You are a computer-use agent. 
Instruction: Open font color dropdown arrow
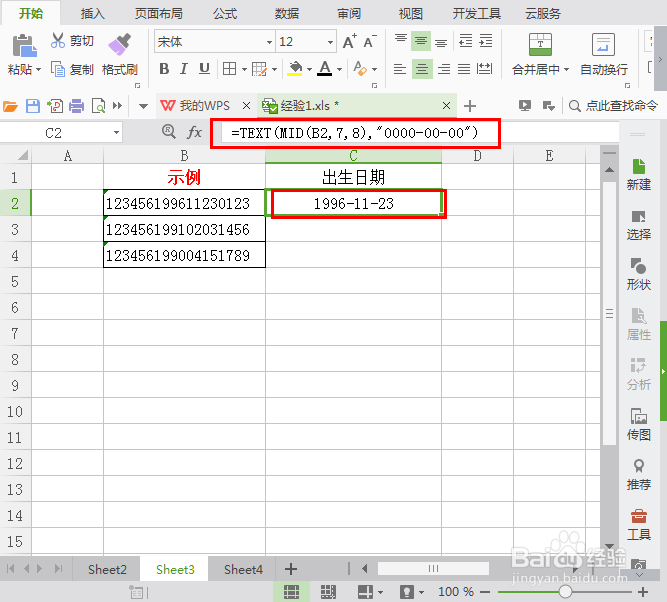(339, 69)
